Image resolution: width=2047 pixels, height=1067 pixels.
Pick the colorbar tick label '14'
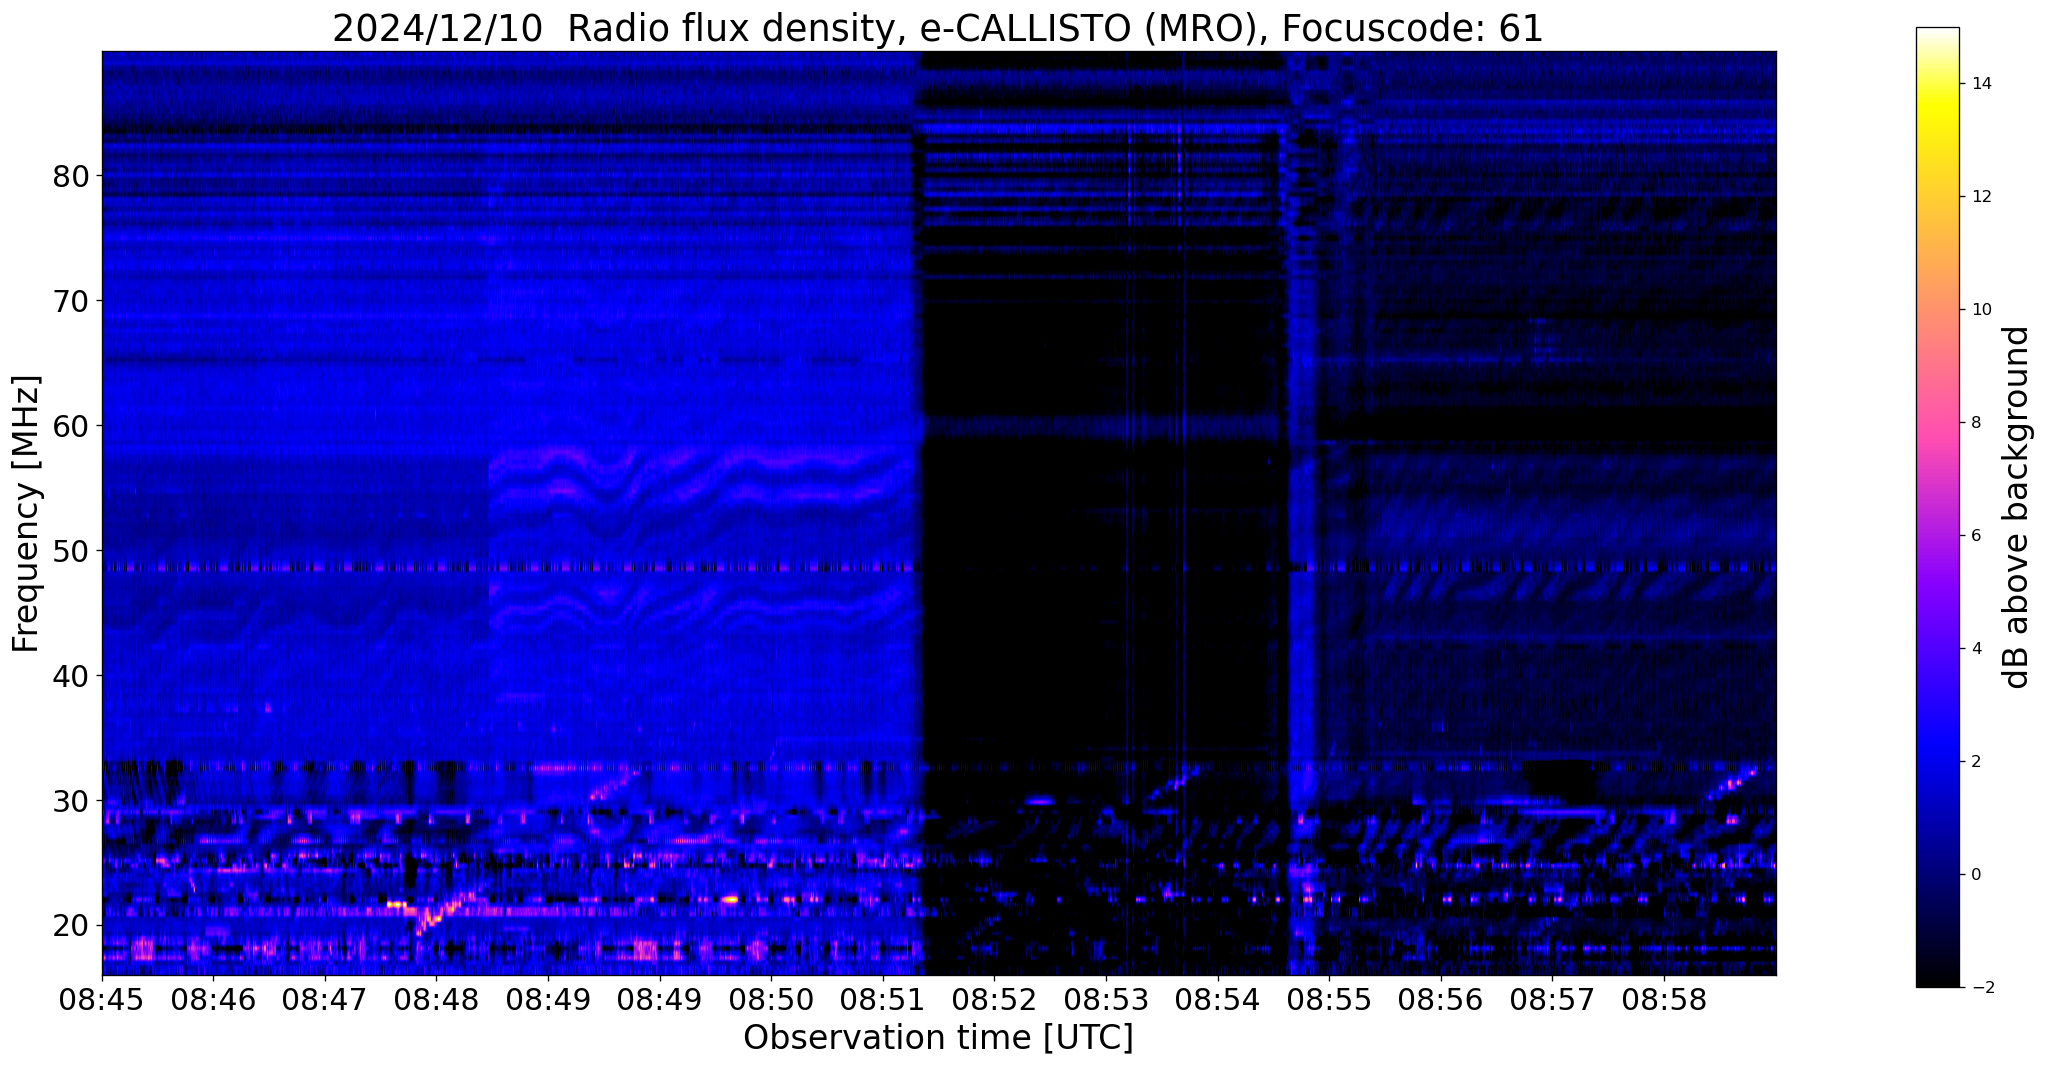pos(1980,84)
